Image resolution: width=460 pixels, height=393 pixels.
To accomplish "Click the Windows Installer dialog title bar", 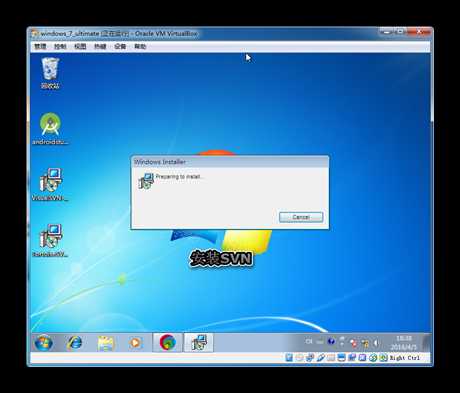I will click(x=230, y=162).
